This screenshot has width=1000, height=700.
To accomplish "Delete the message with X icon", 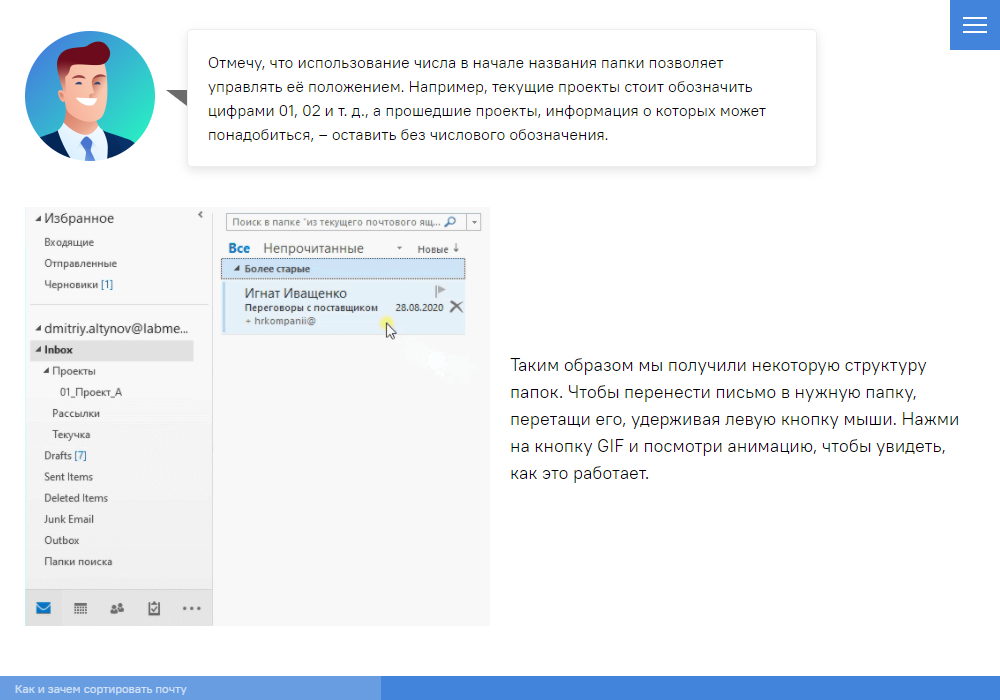I will (456, 307).
